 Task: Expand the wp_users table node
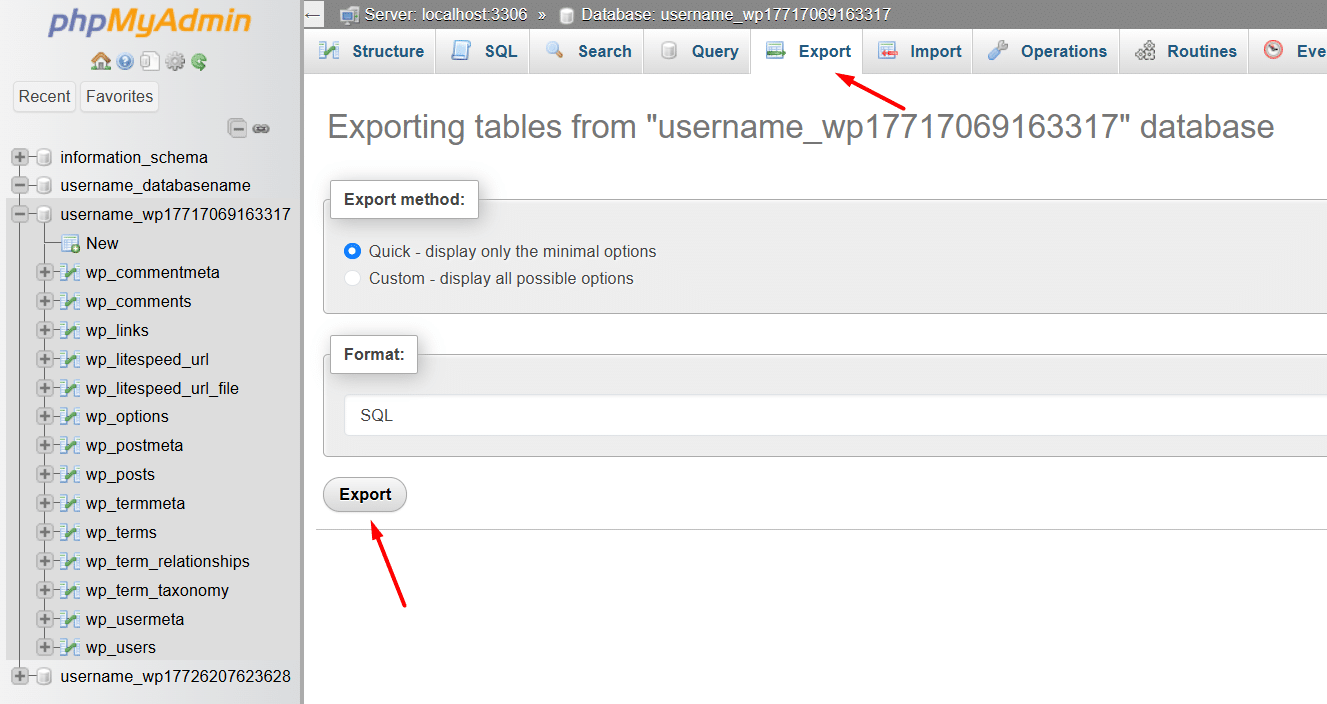tap(45, 647)
